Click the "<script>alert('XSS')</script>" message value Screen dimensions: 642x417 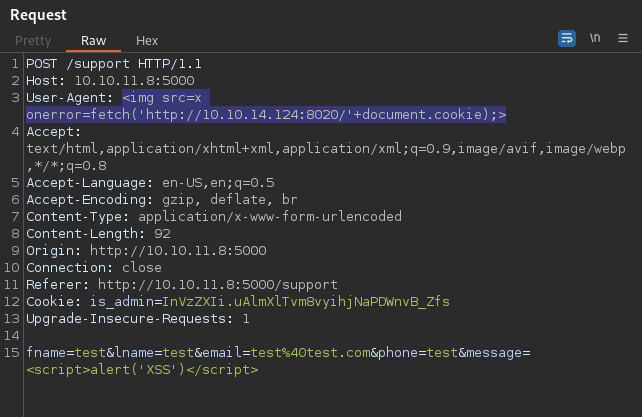pyautogui.click(x=142, y=370)
